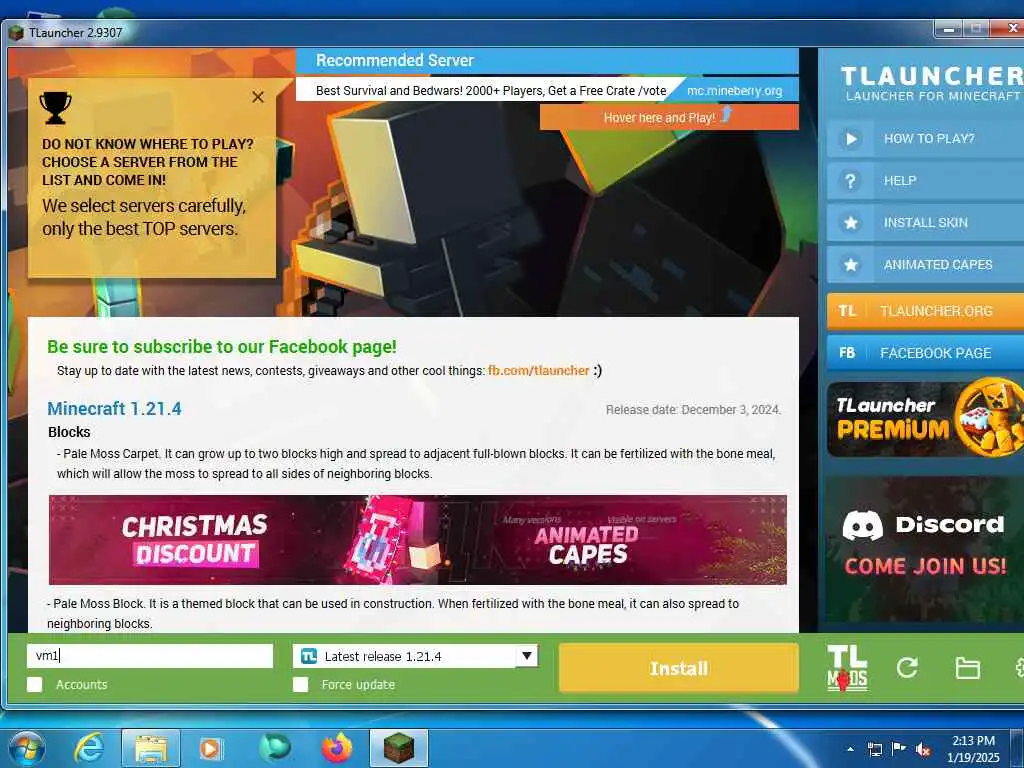
Task: Click the Release date December 3, 2024 text
Action: 693,410
